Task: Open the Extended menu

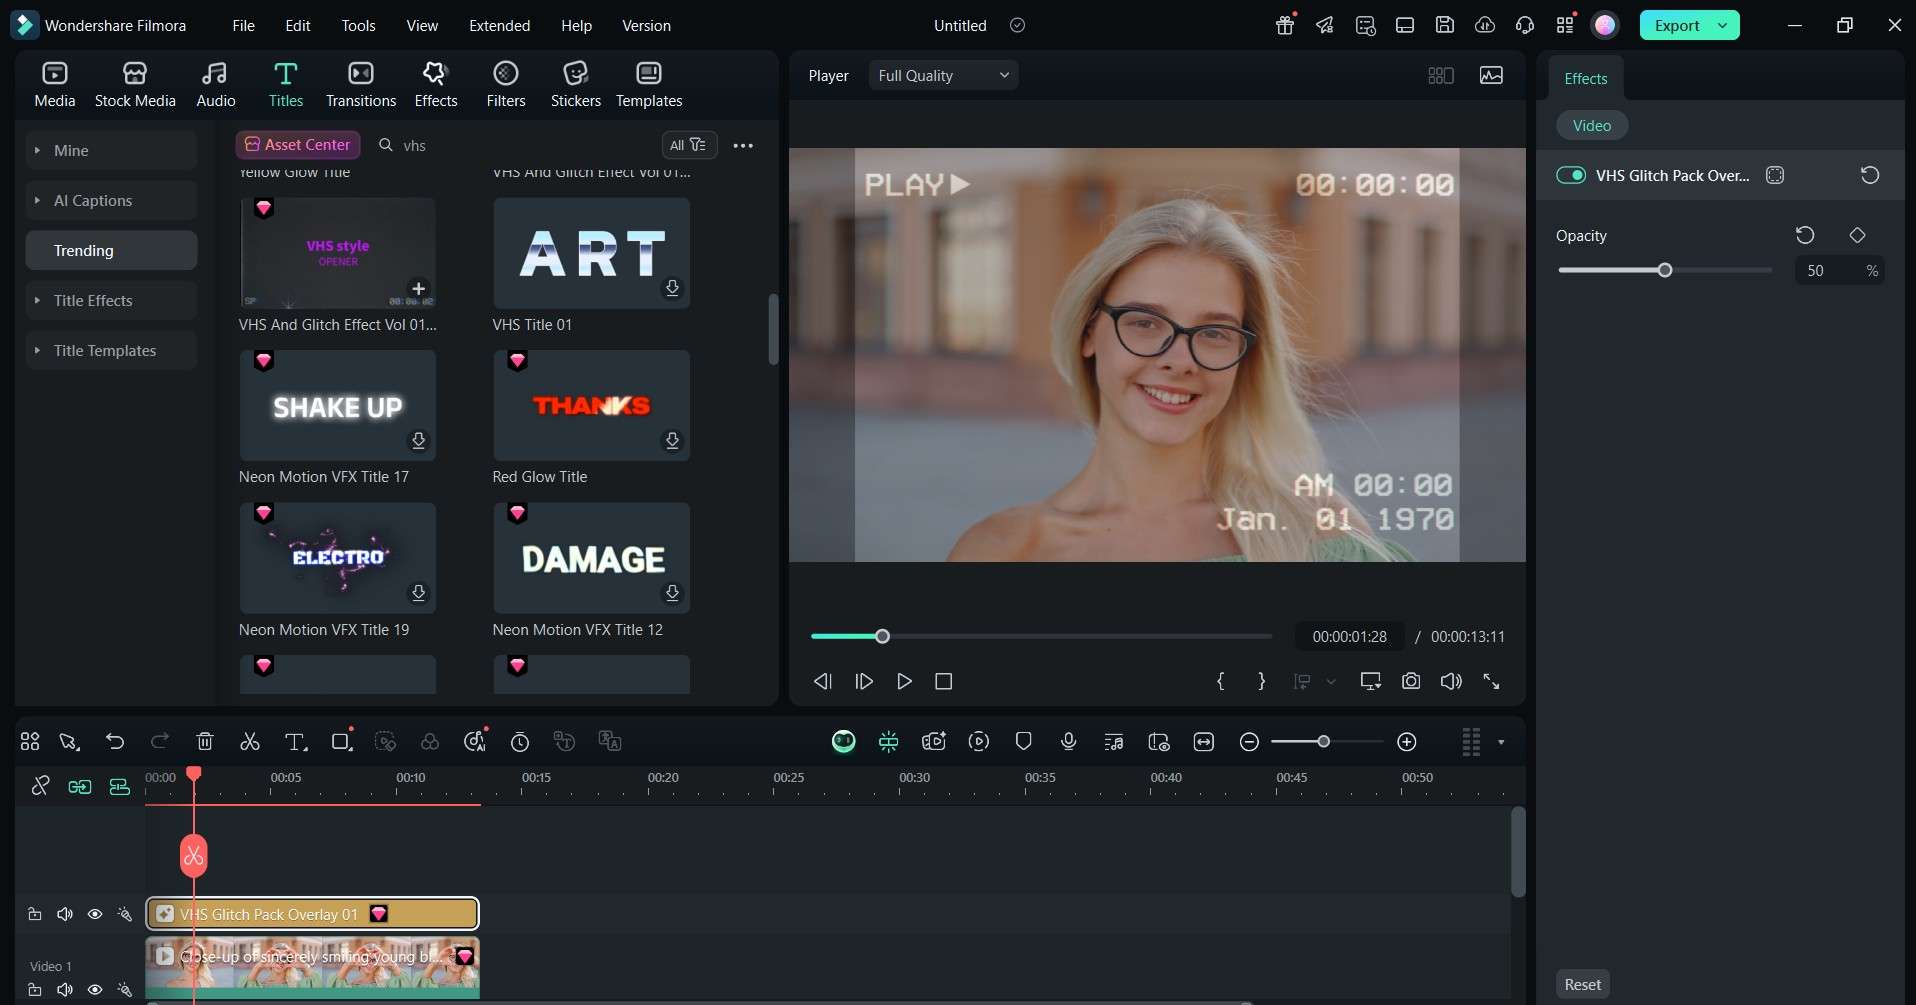Action: click(499, 25)
